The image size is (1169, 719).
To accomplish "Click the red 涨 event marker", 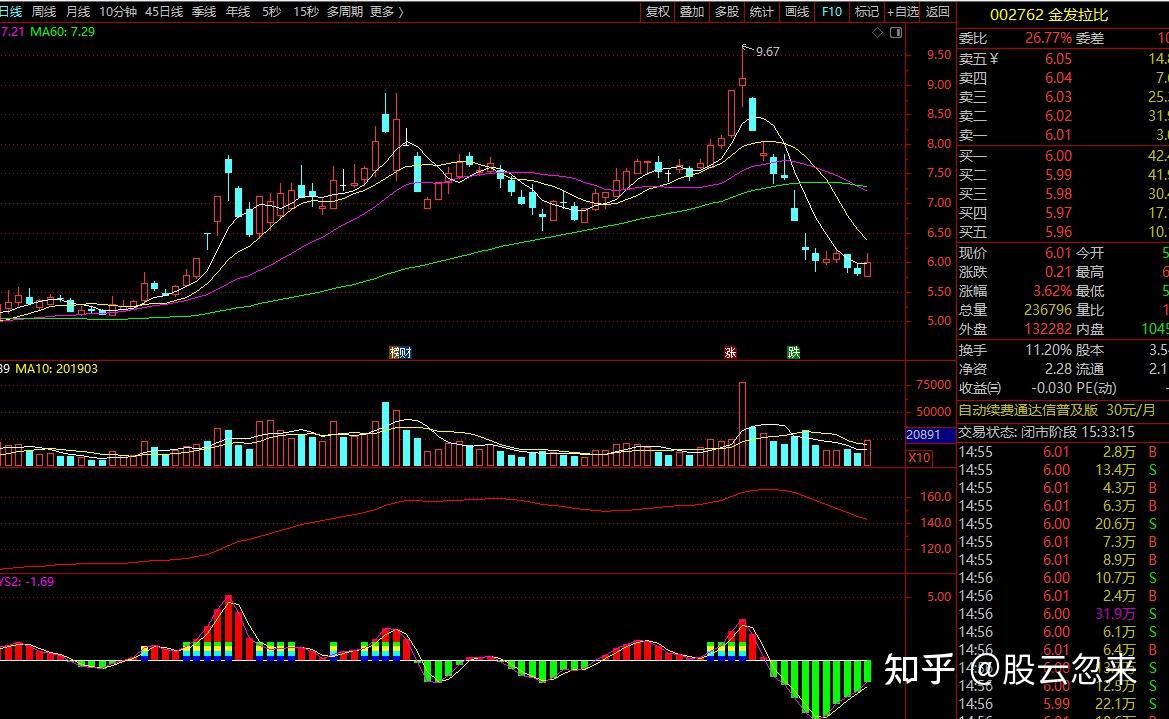I will tap(731, 352).
